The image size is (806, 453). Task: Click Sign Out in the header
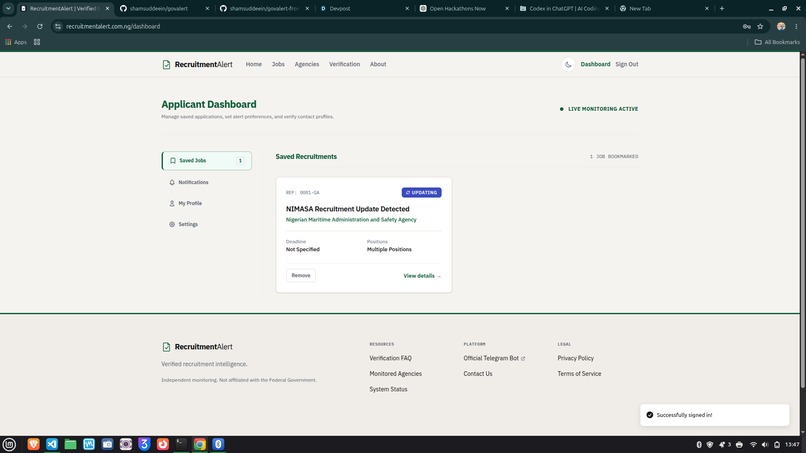(627, 64)
